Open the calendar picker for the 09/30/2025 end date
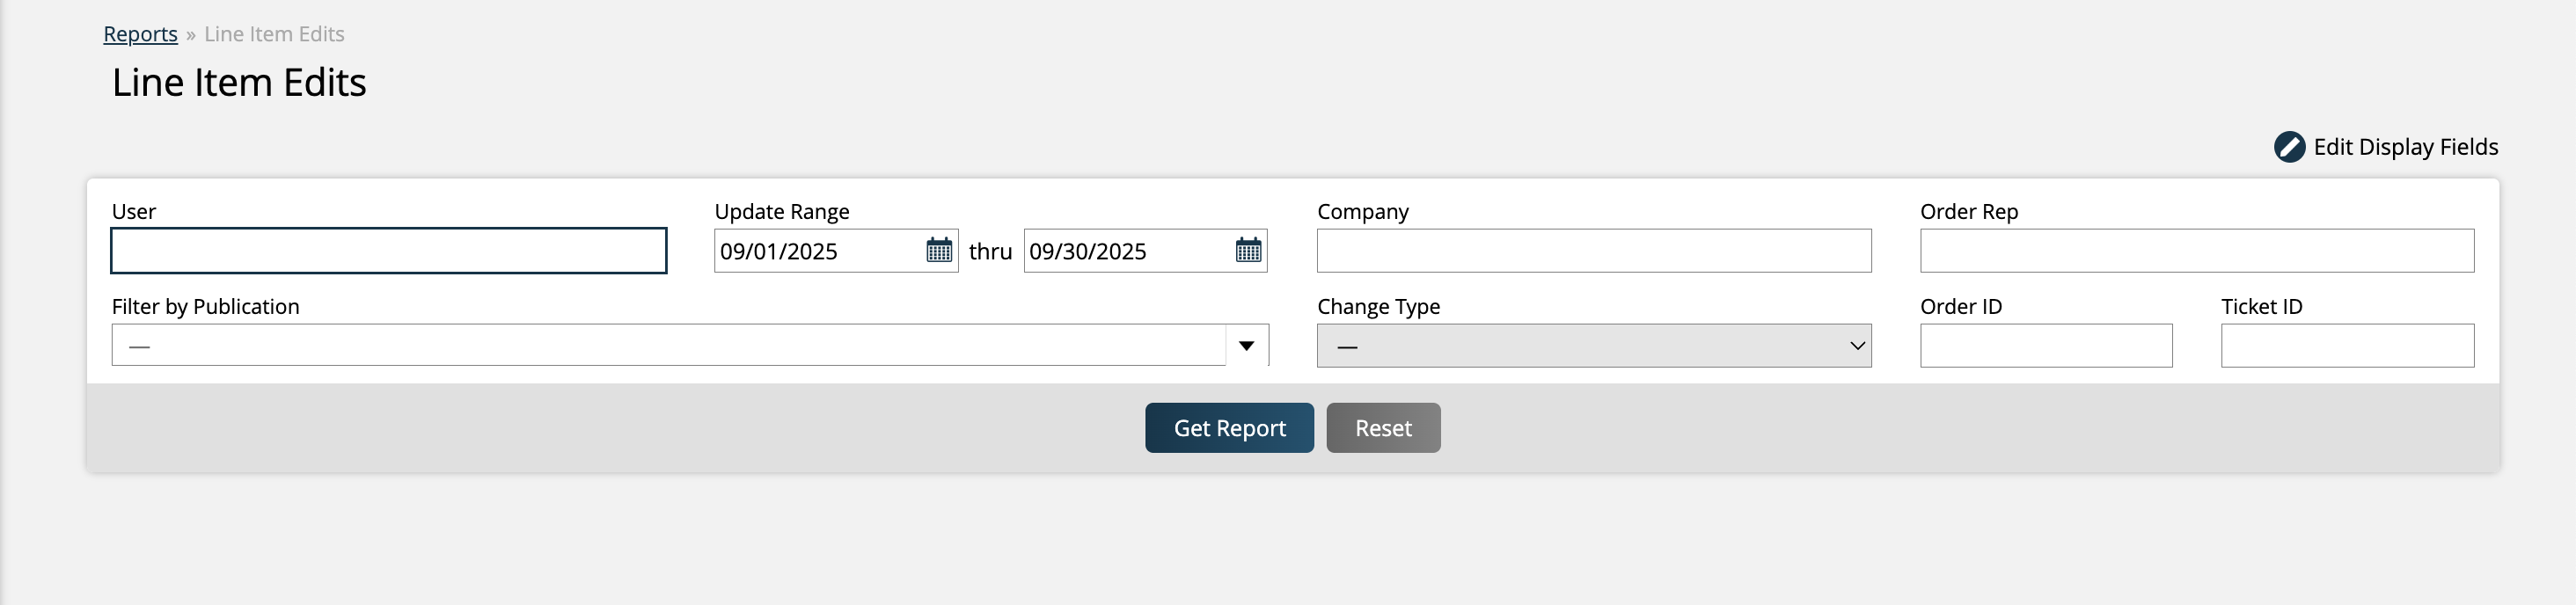 1247,250
